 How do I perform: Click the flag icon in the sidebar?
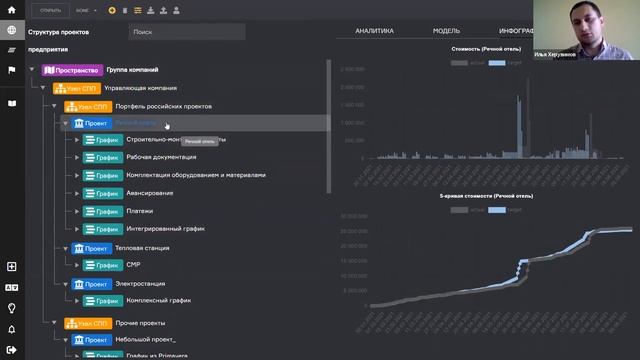click(12, 70)
